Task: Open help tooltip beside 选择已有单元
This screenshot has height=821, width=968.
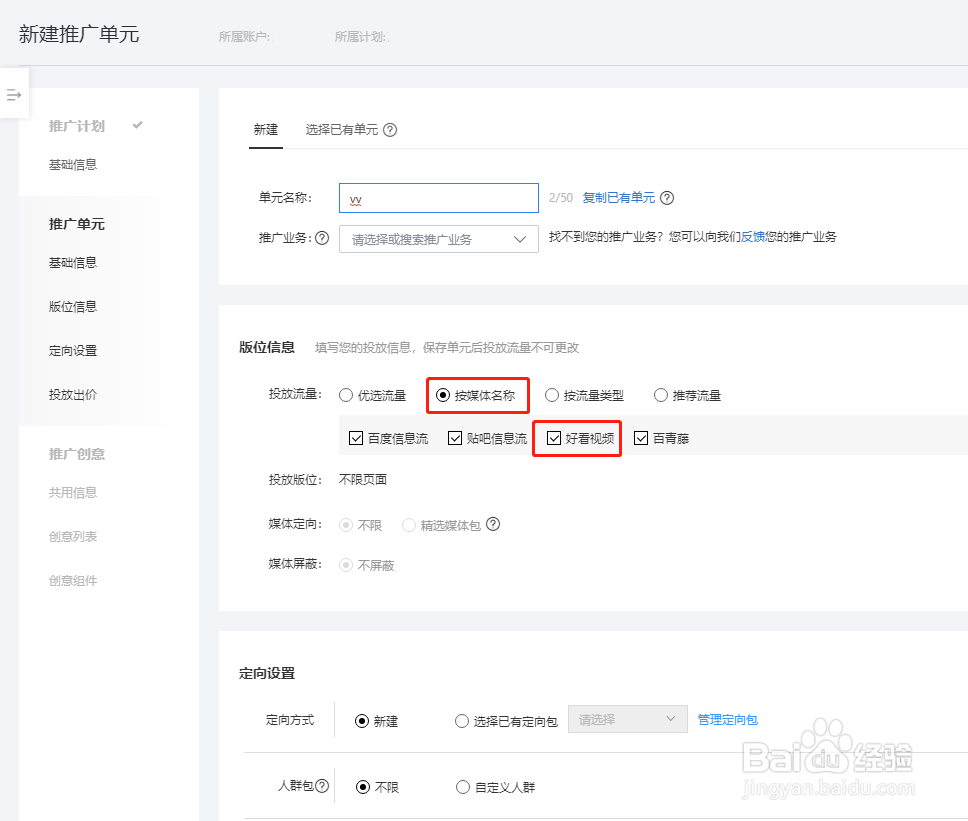Action: pyautogui.click(x=390, y=129)
